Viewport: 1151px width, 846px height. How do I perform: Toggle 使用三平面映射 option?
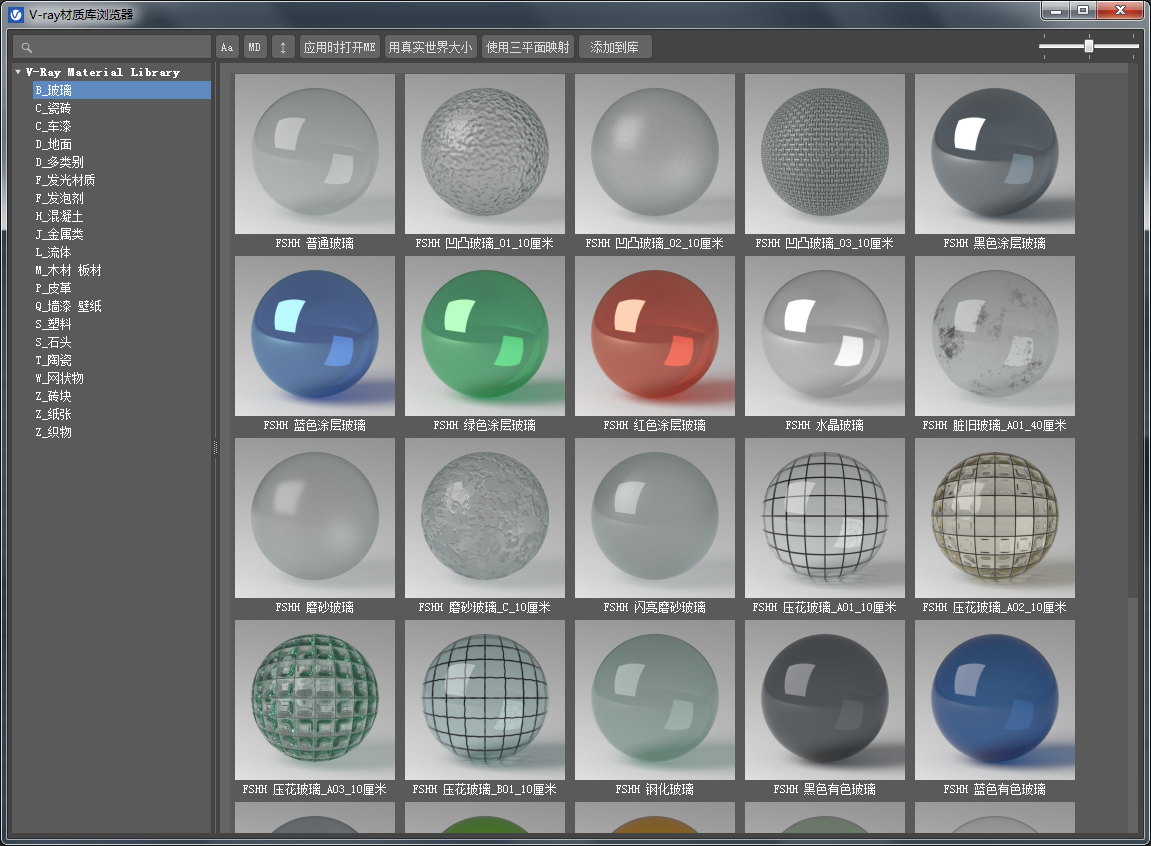528,47
